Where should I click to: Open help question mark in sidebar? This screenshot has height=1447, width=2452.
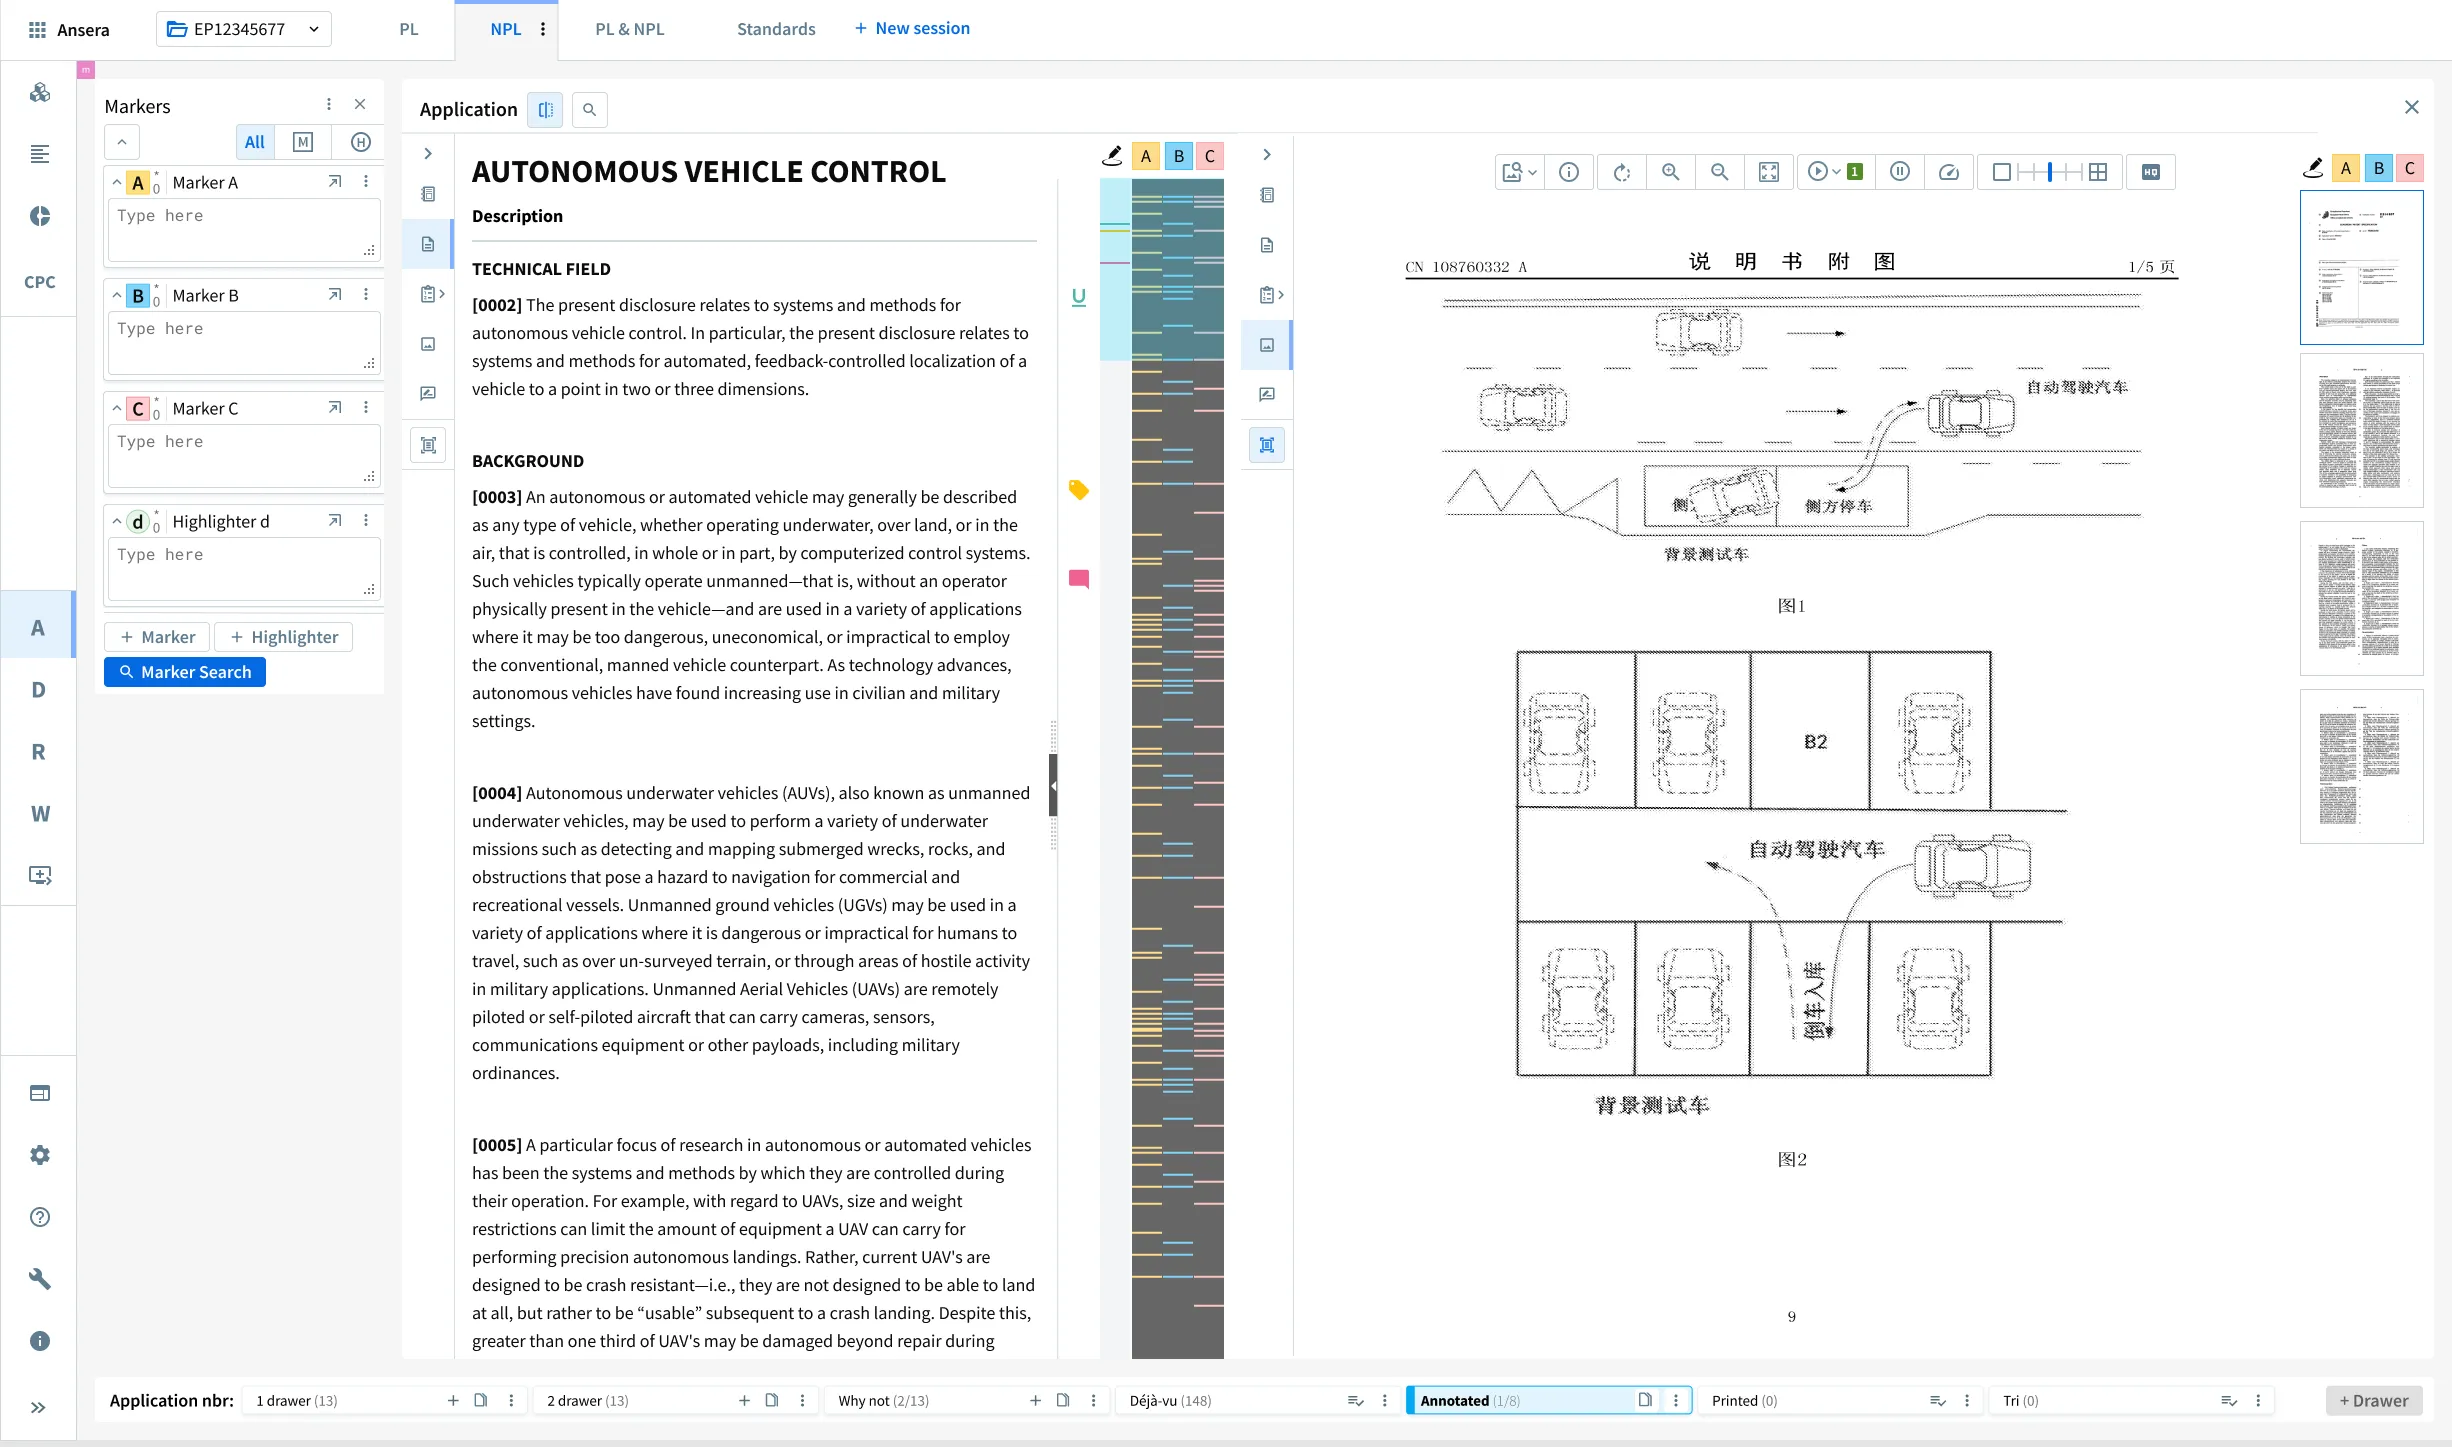[39, 1217]
